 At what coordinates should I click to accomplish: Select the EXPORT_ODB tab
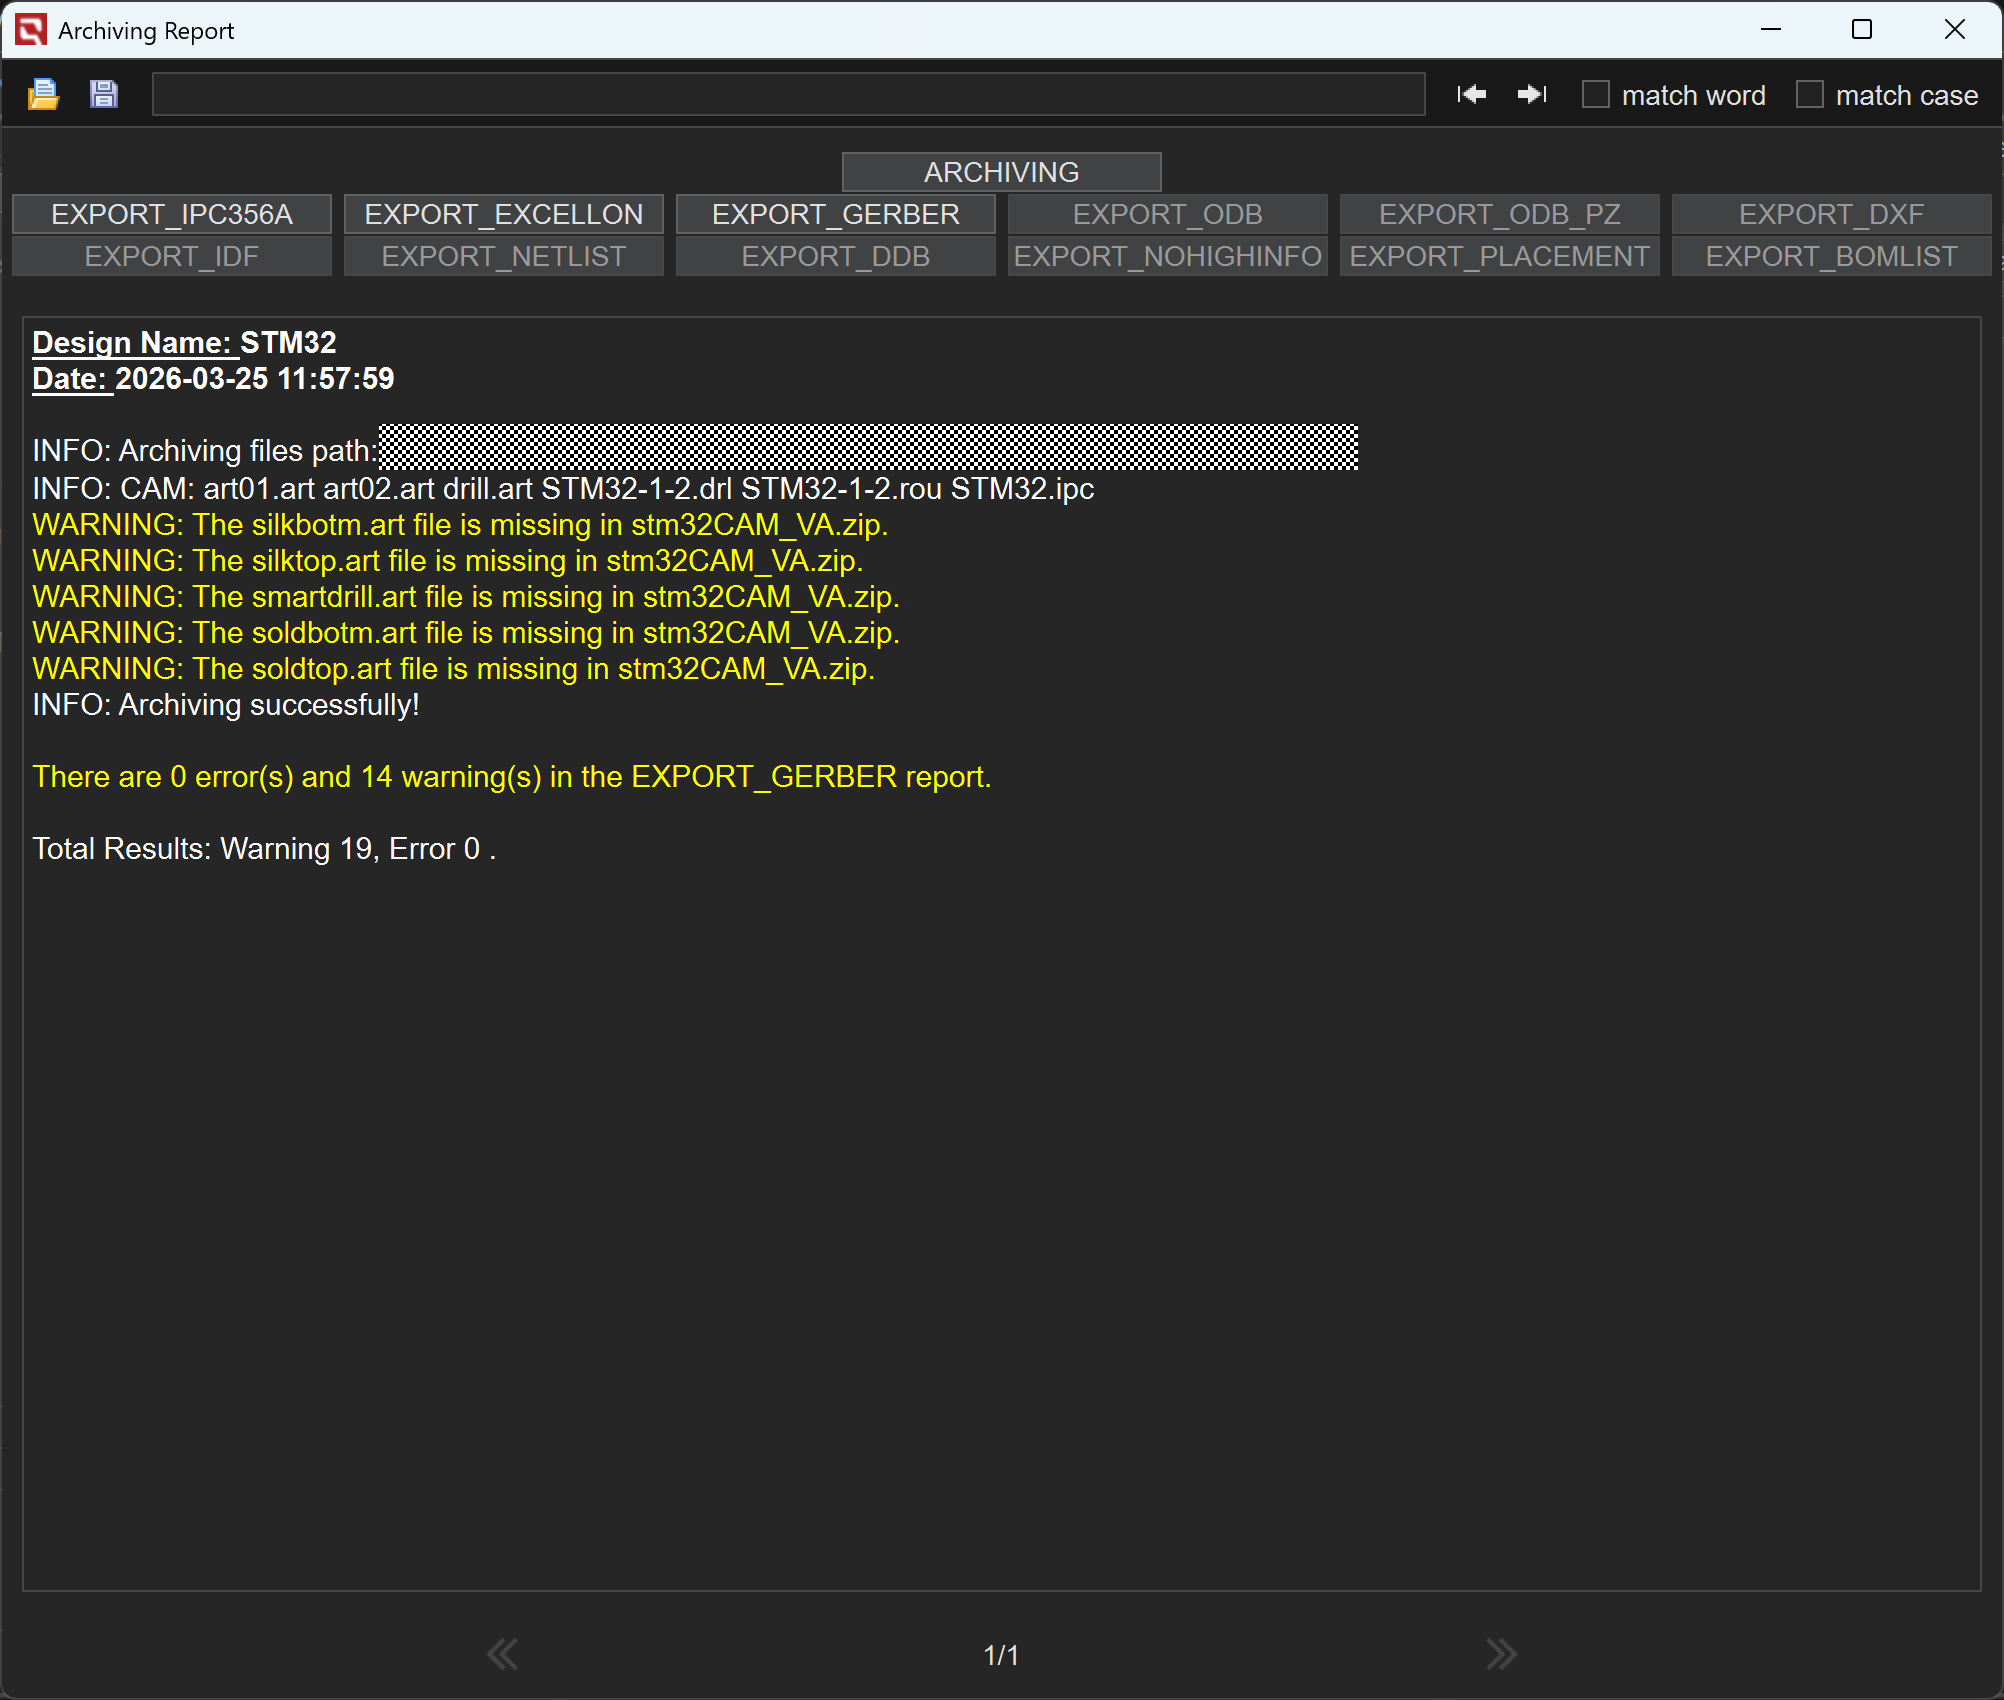[1167, 214]
